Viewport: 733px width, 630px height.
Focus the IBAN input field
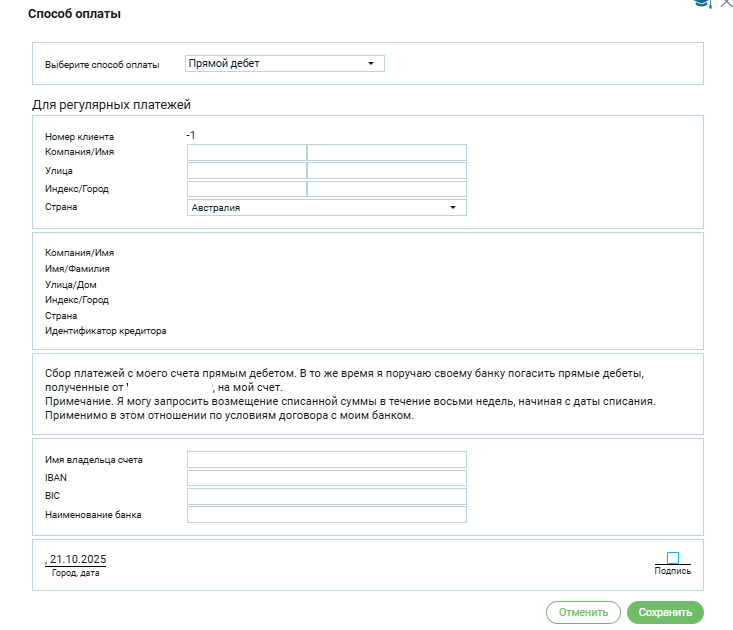[x=326, y=478]
